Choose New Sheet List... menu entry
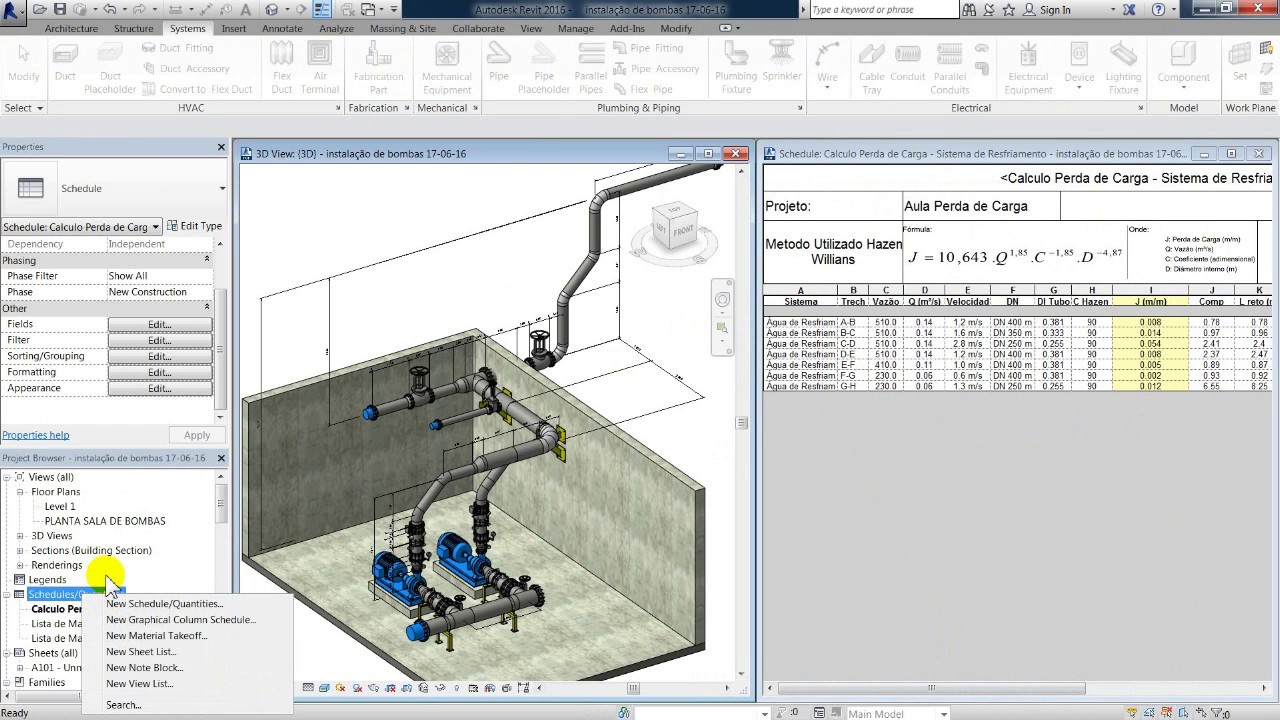1280x720 pixels. [x=141, y=652]
